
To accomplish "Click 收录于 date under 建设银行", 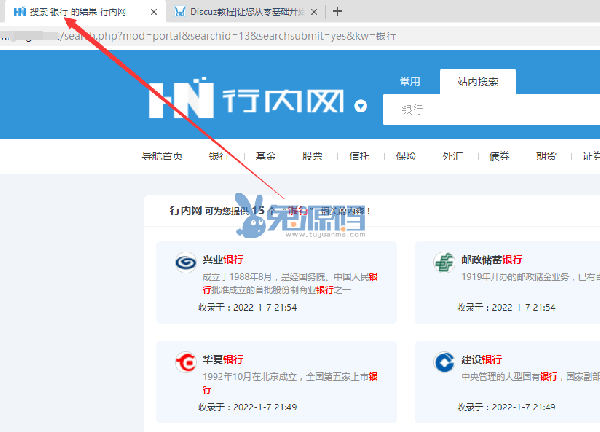I will click(x=506, y=407).
